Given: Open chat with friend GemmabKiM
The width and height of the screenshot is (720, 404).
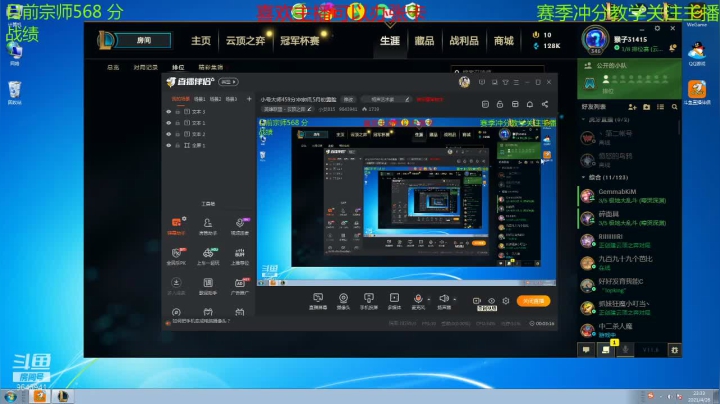Looking at the screenshot, I should coord(627,196).
